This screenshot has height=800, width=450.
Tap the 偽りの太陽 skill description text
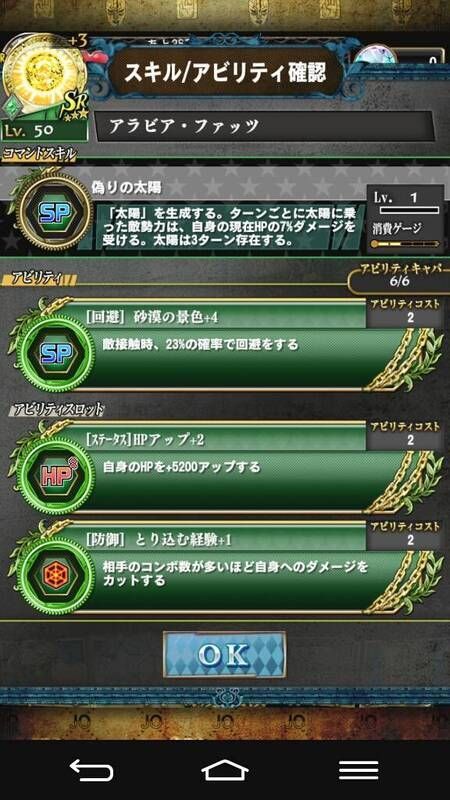point(231,226)
